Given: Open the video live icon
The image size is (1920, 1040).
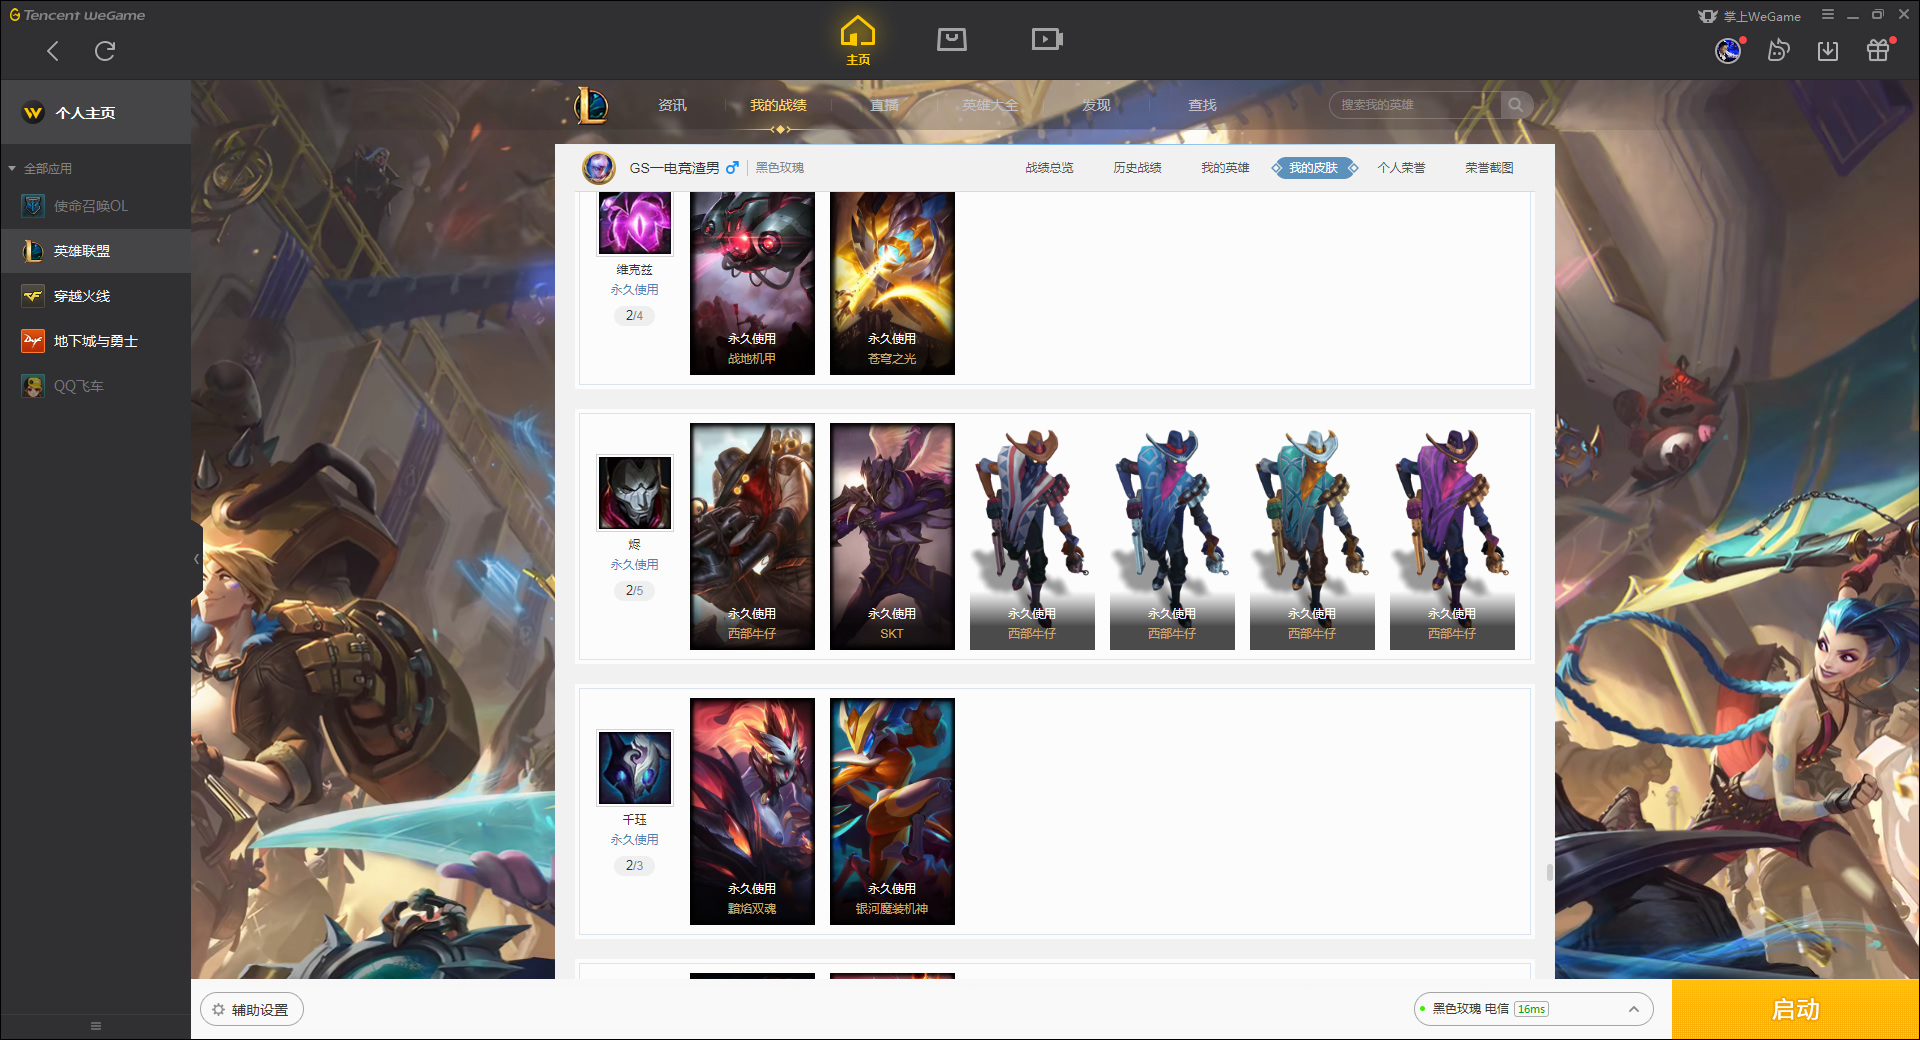Looking at the screenshot, I should point(1047,39).
